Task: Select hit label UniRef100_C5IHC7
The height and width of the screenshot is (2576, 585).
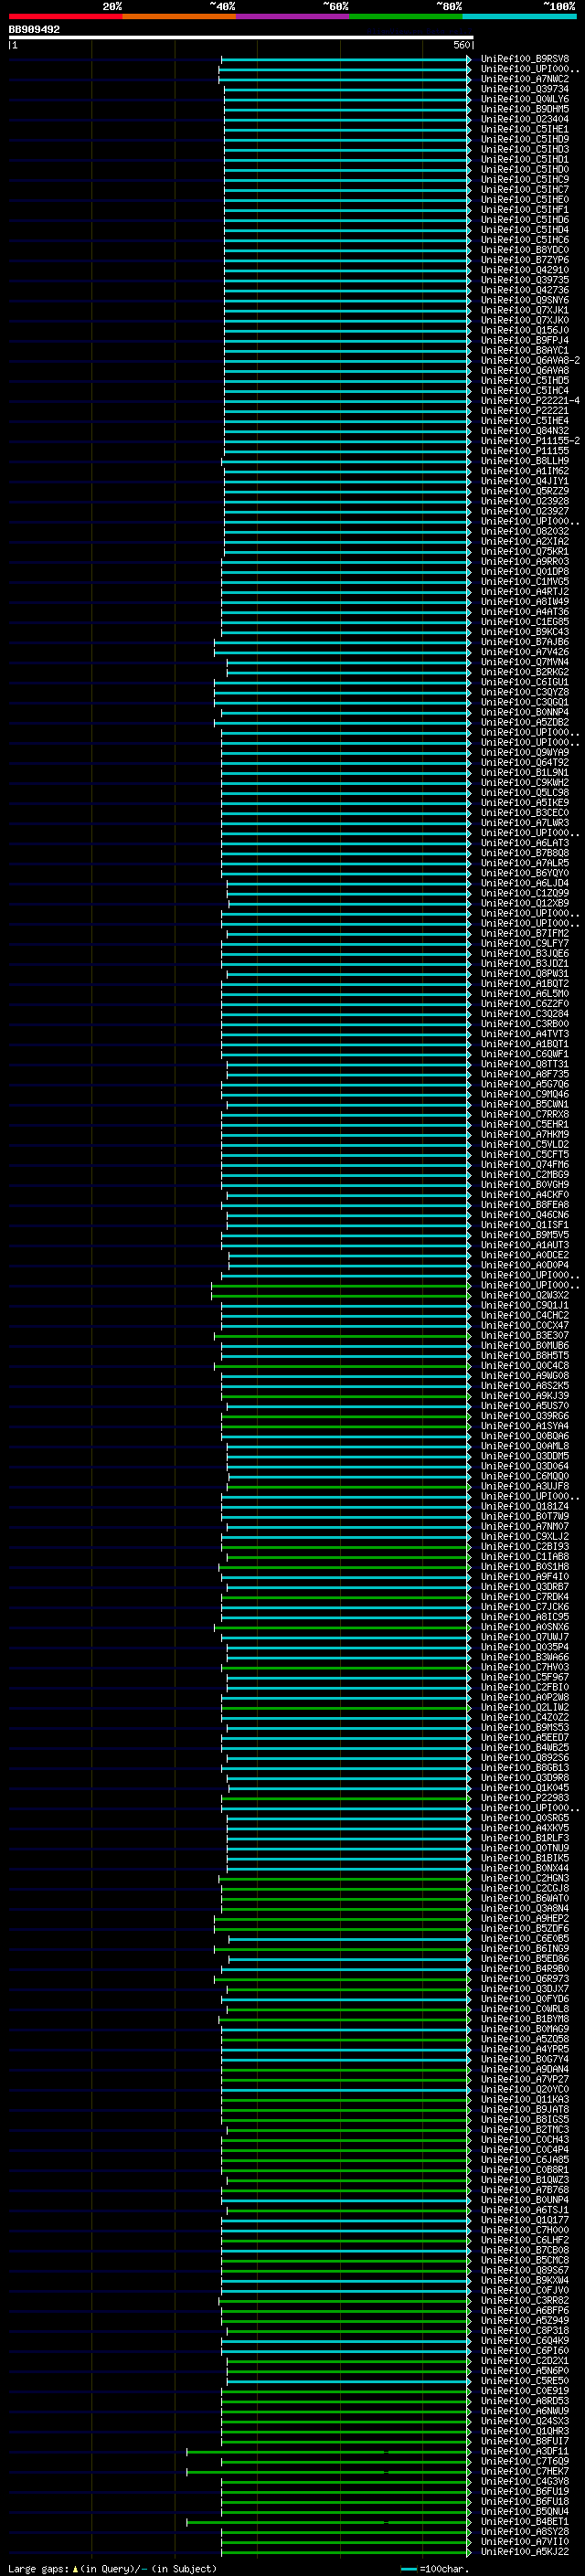Action: pyautogui.click(x=524, y=189)
